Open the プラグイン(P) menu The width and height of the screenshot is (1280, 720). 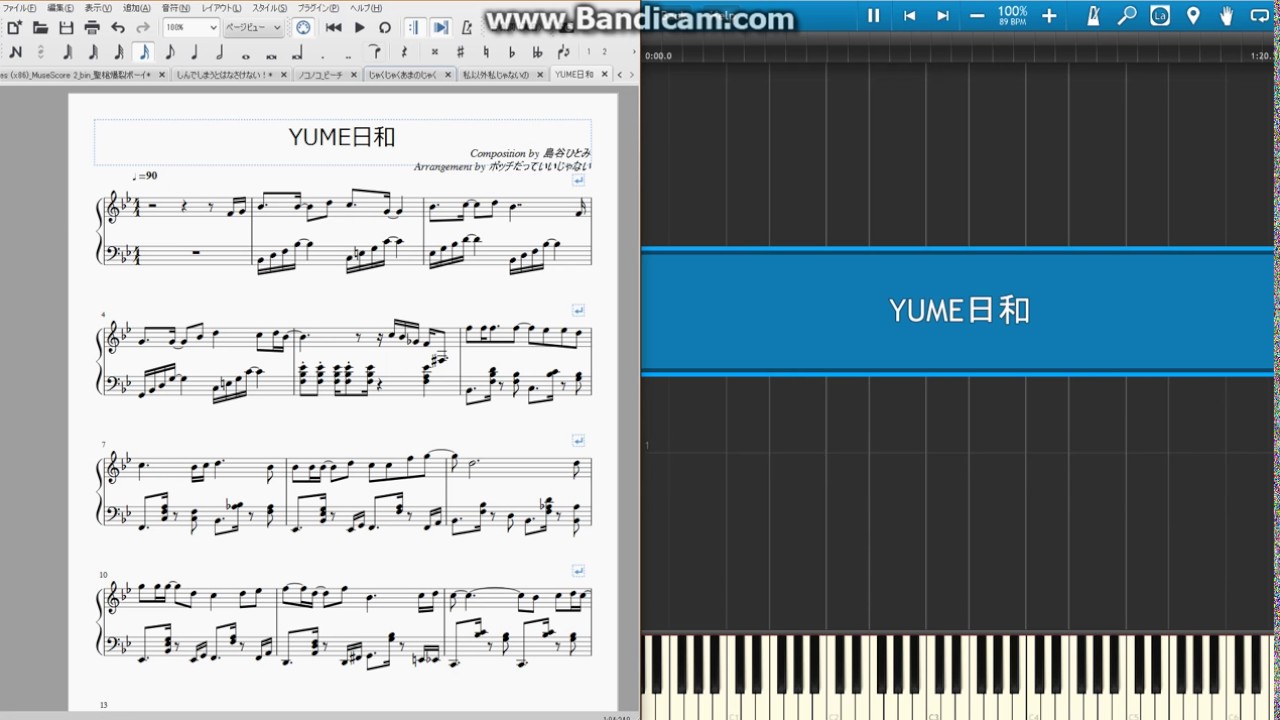318,8
